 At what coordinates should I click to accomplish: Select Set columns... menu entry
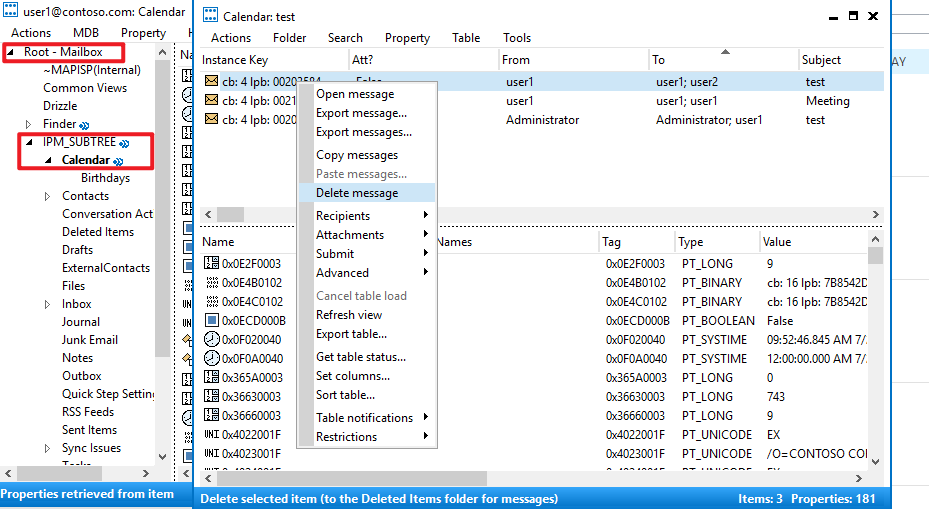[x=367, y=376]
